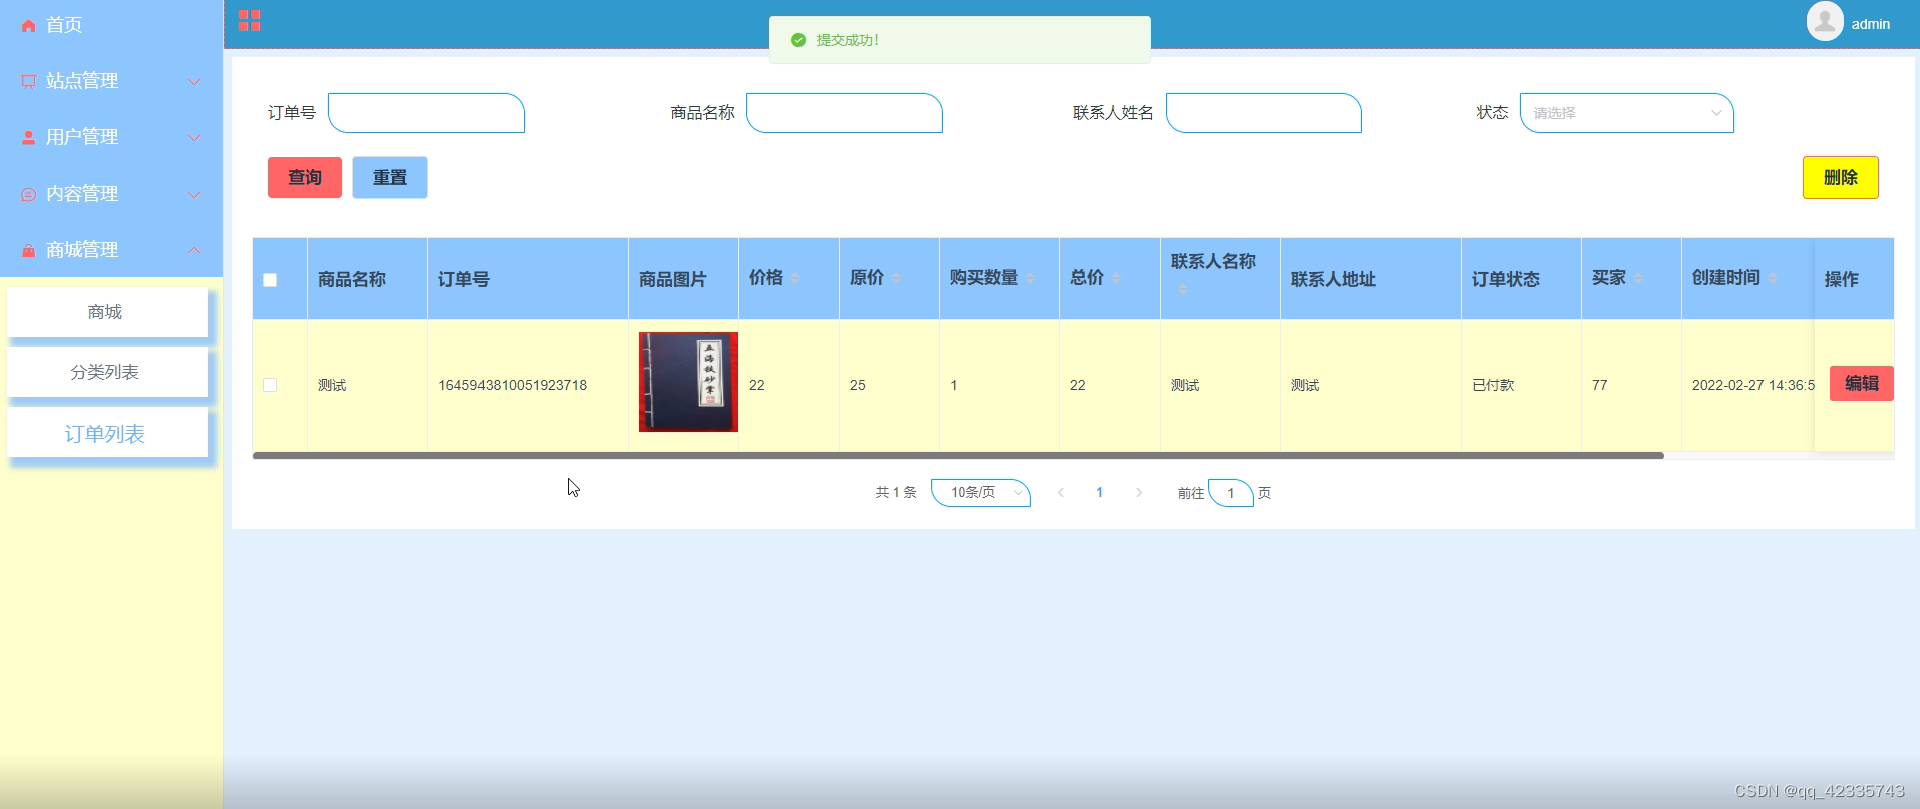Click the 2022-02-27 creation time cell
The width and height of the screenshot is (1920, 809).
tap(1753, 385)
